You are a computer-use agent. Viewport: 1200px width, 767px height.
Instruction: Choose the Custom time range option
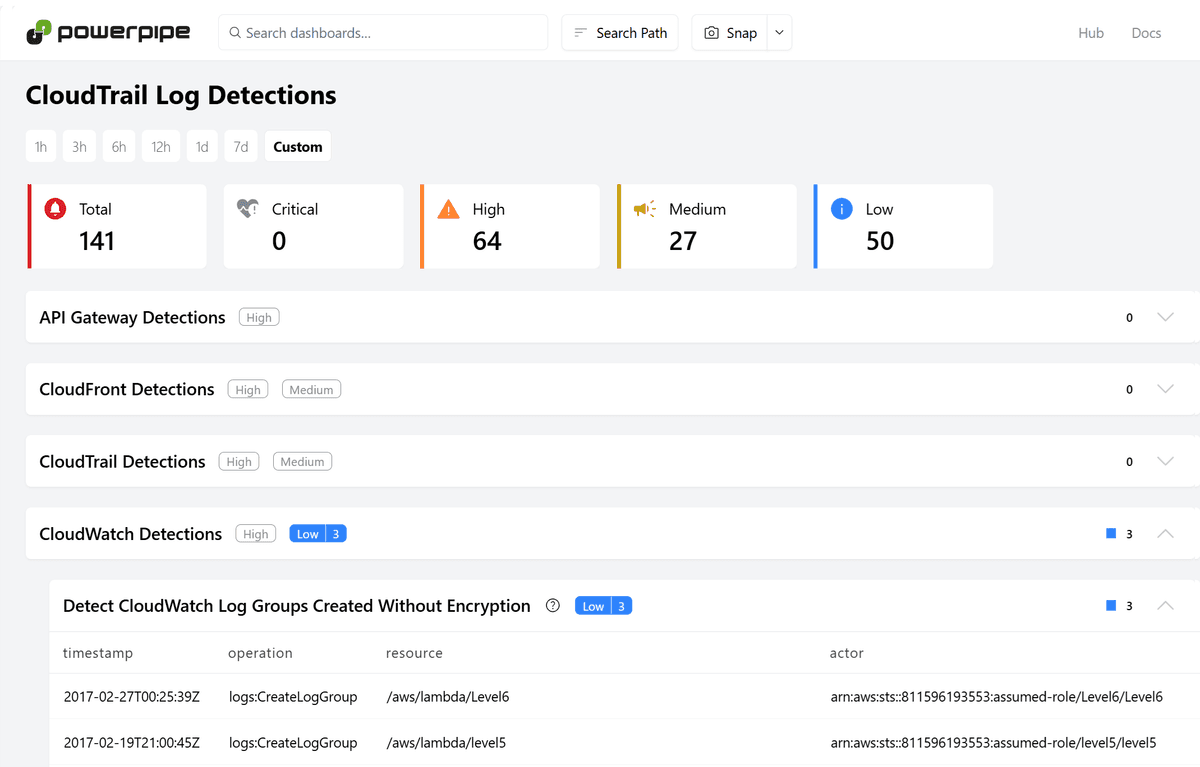[298, 147]
